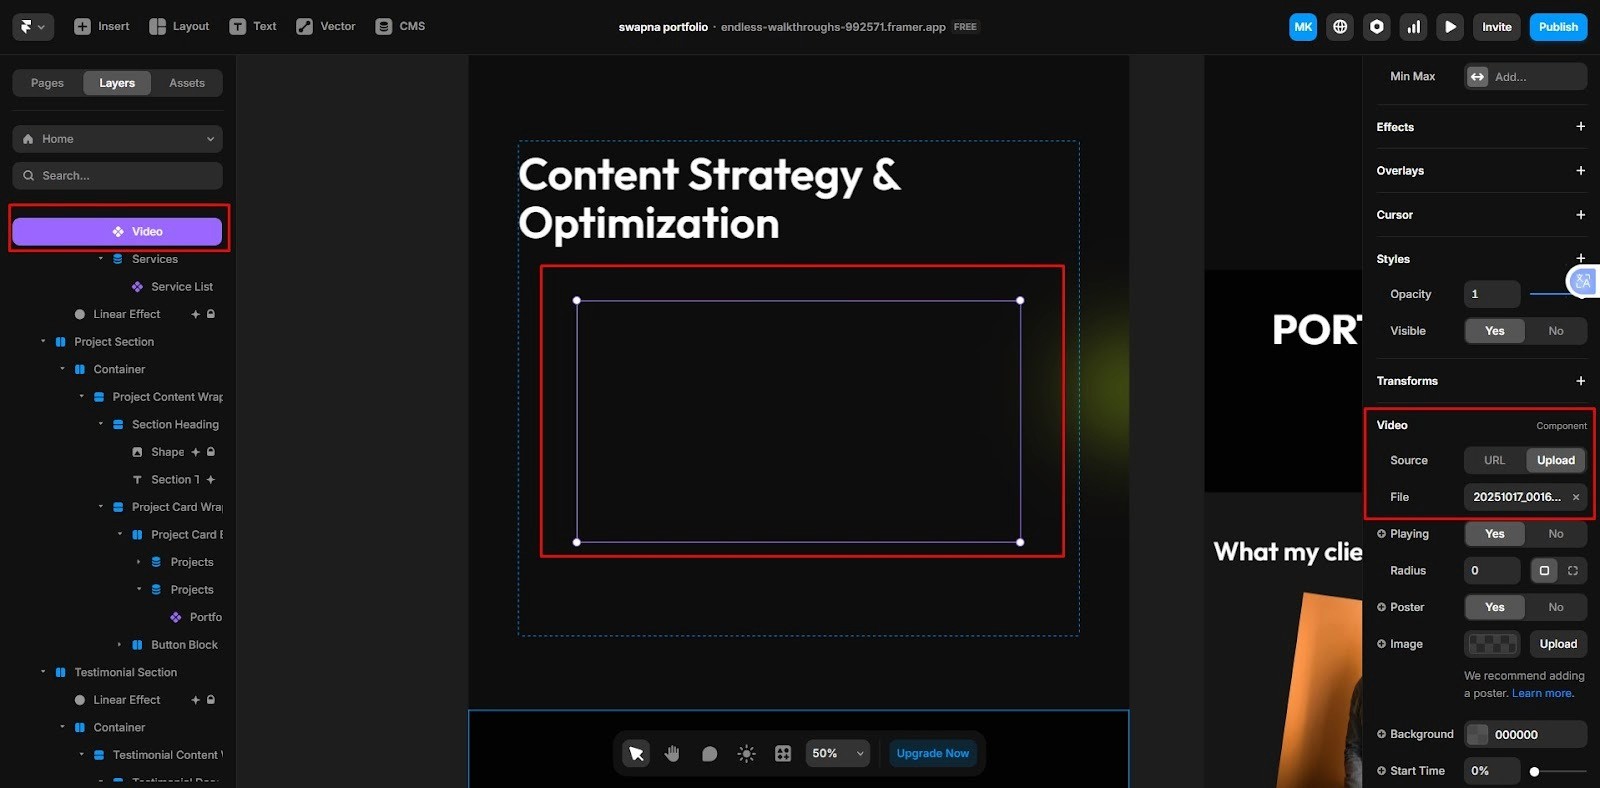Click the MK user avatar
The image size is (1600, 788).
click(1303, 27)
